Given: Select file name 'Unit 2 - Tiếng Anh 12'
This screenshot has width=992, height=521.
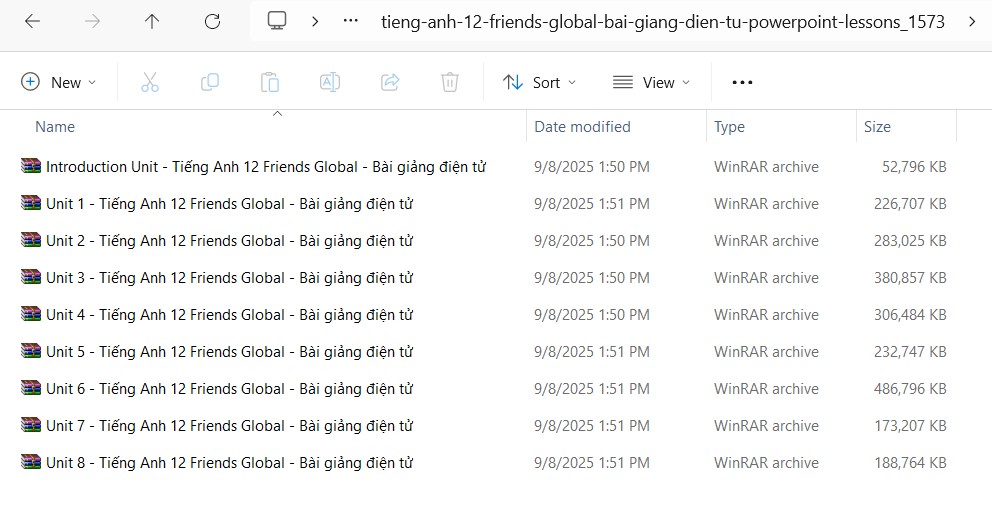Looking at the screenshot, I should tap(229, 241).
